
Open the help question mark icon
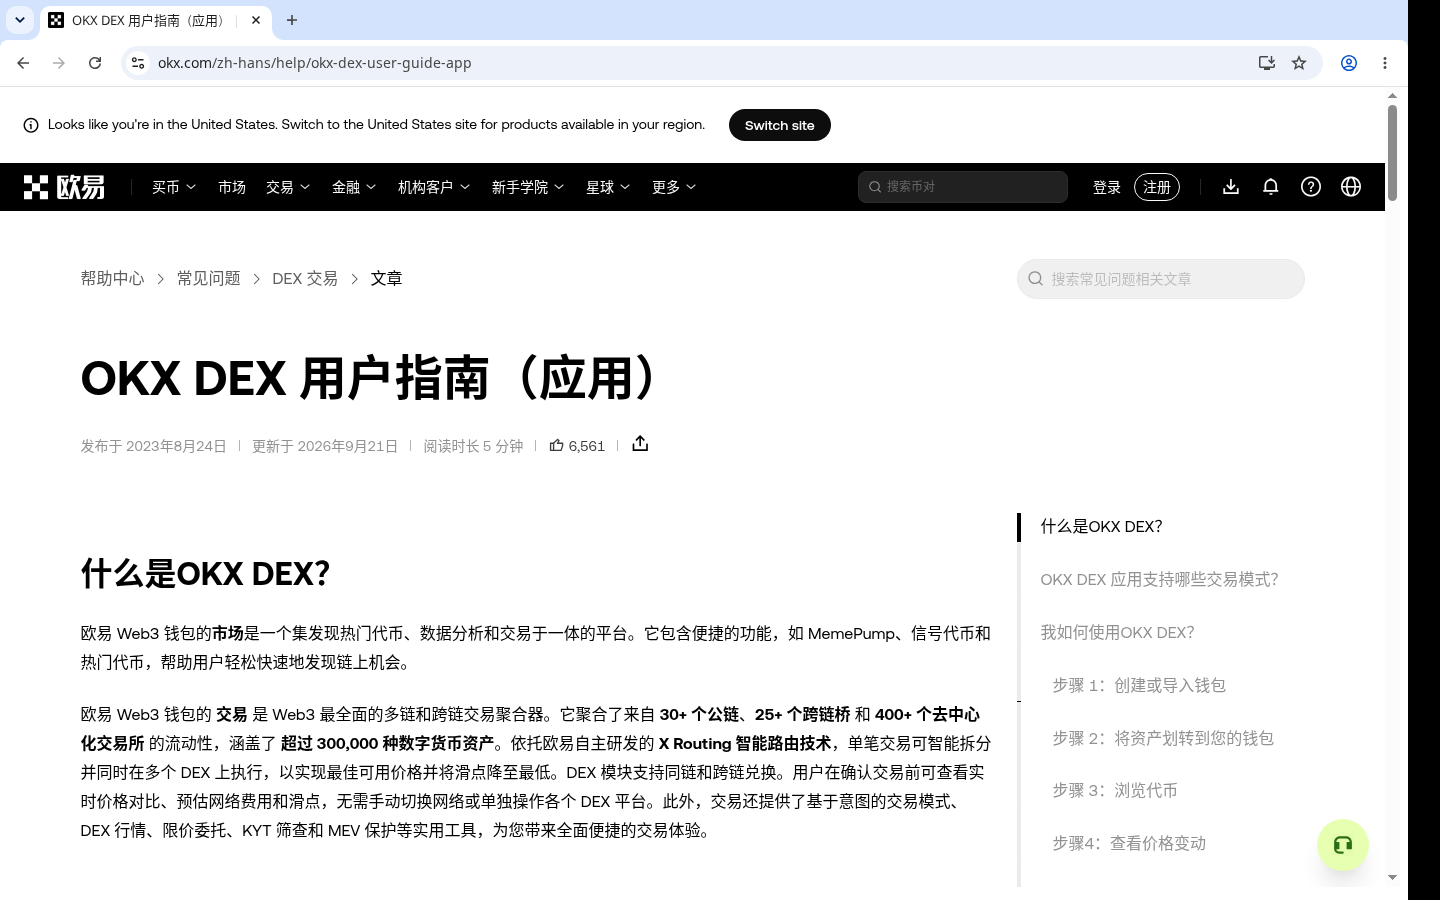click(x=1311, y=187)
